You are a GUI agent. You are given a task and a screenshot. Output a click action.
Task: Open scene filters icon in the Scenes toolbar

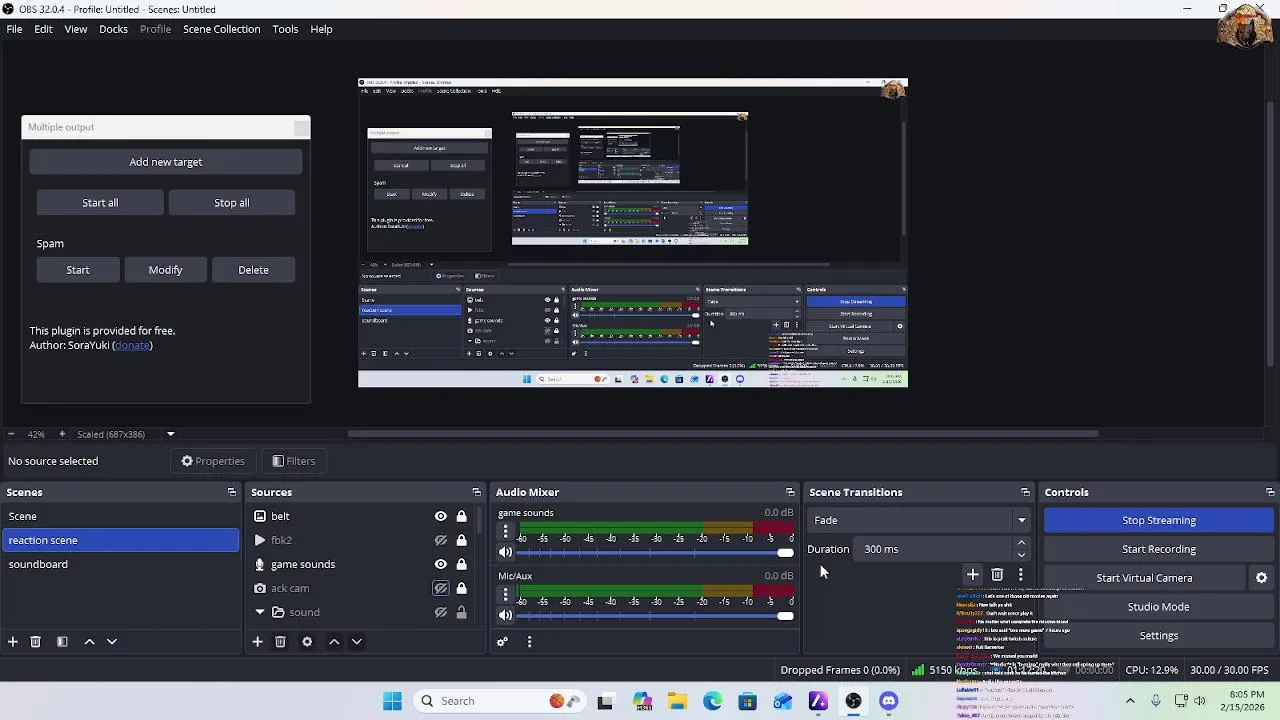coord(62,642)
